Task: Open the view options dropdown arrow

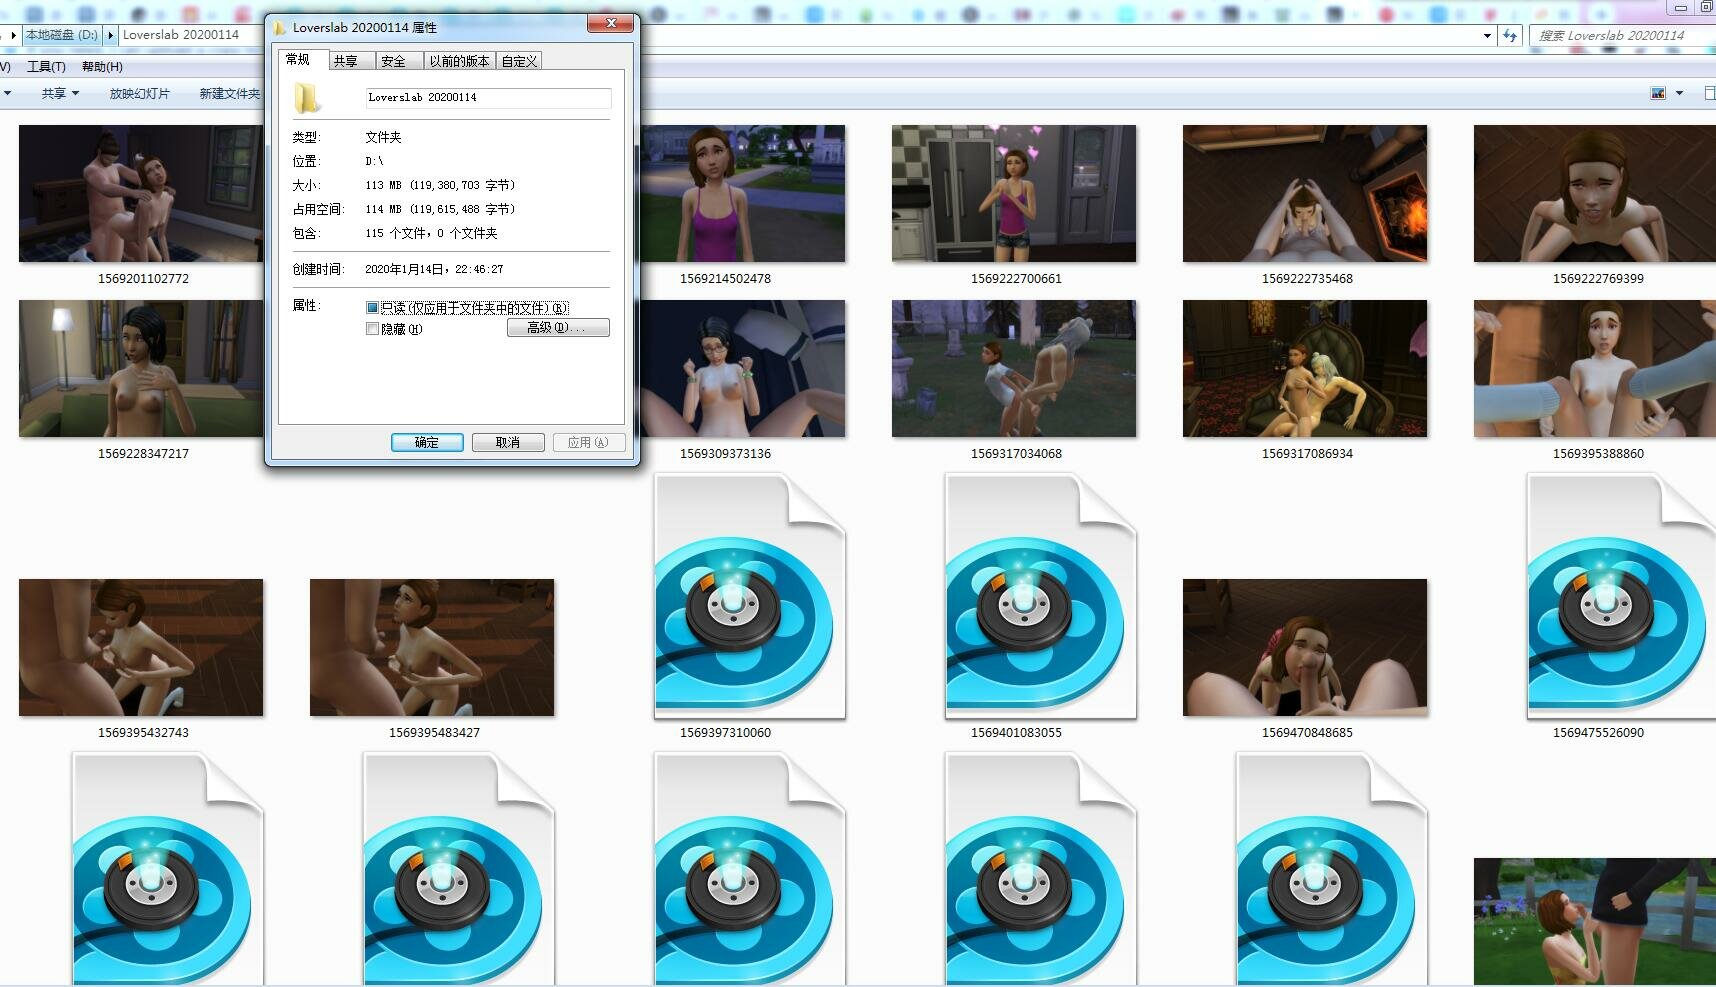Action: 1679,93
